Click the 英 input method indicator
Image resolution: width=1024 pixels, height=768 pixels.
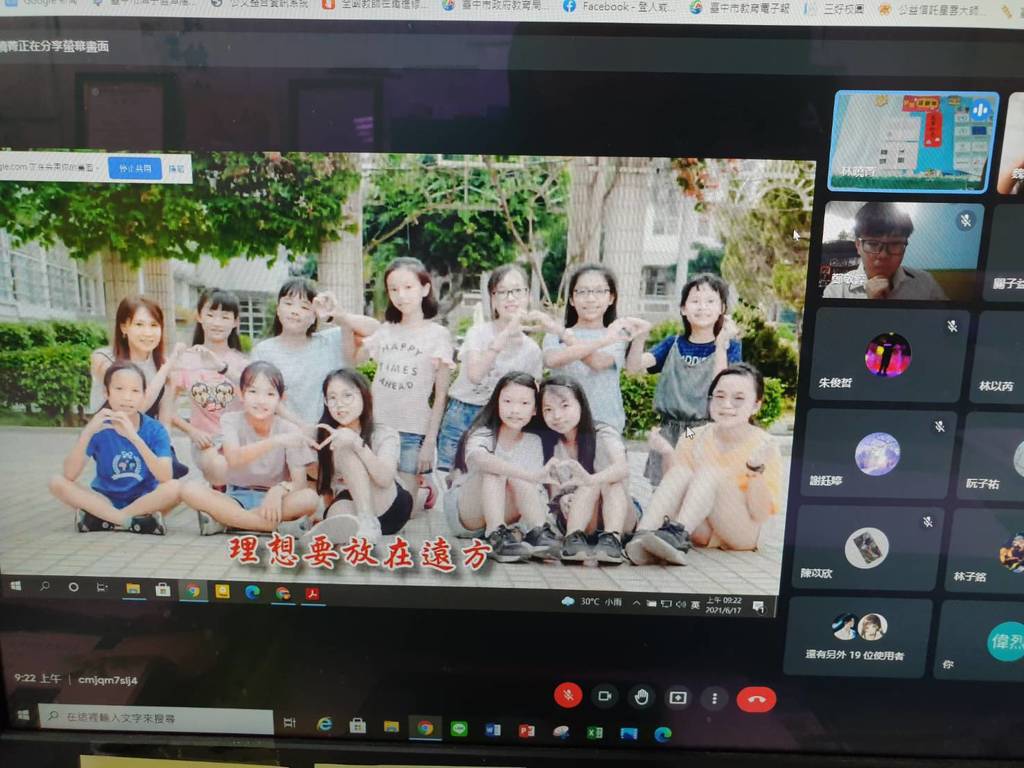point(695,605)
